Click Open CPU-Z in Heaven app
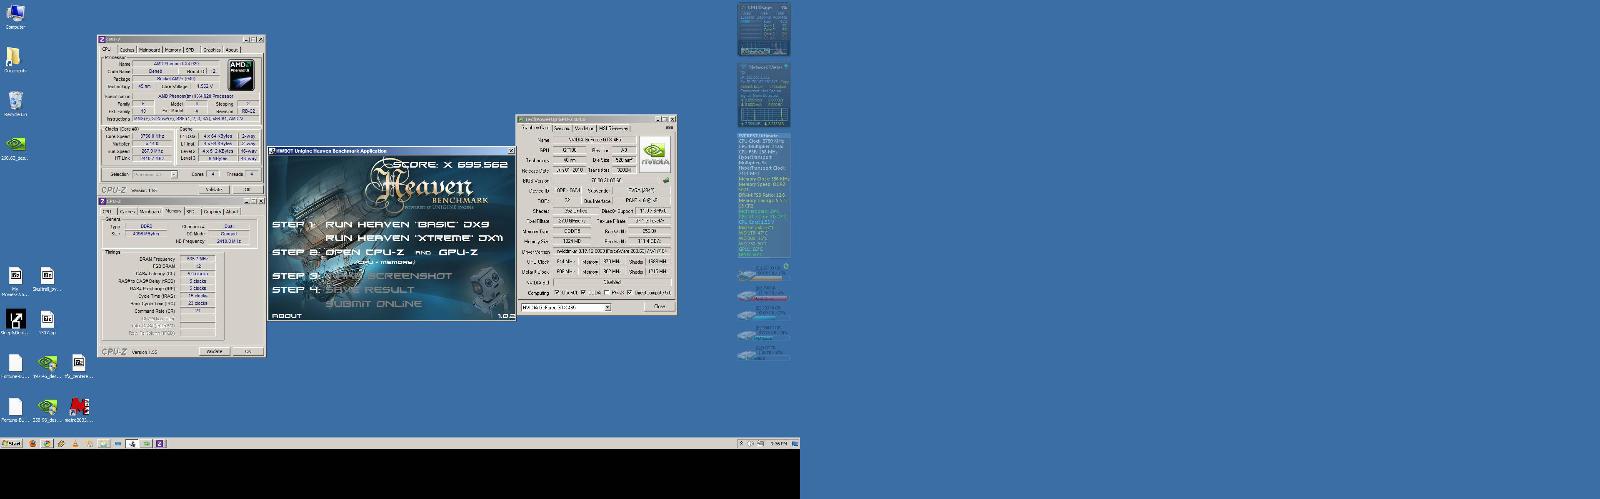This screenshot has width=1600, height=499. [367, 253]
